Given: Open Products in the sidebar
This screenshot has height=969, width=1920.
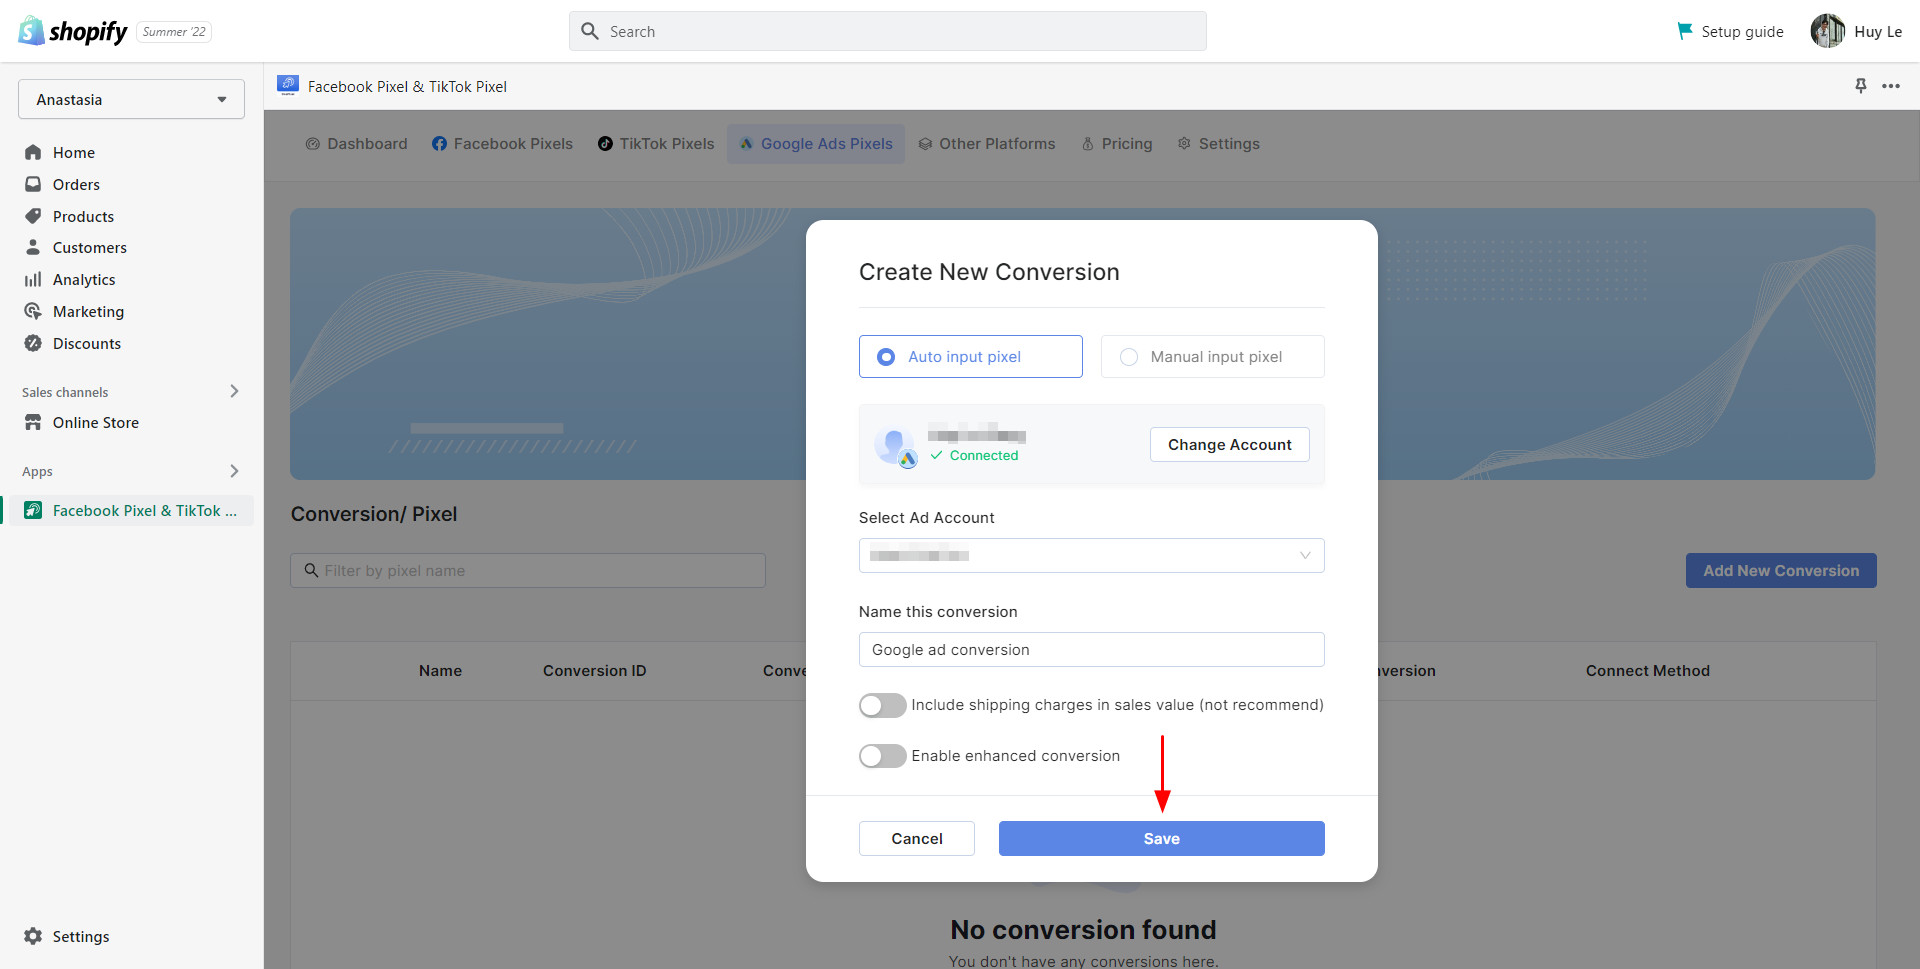Looking at the screenshot, I should coord(83,216).
